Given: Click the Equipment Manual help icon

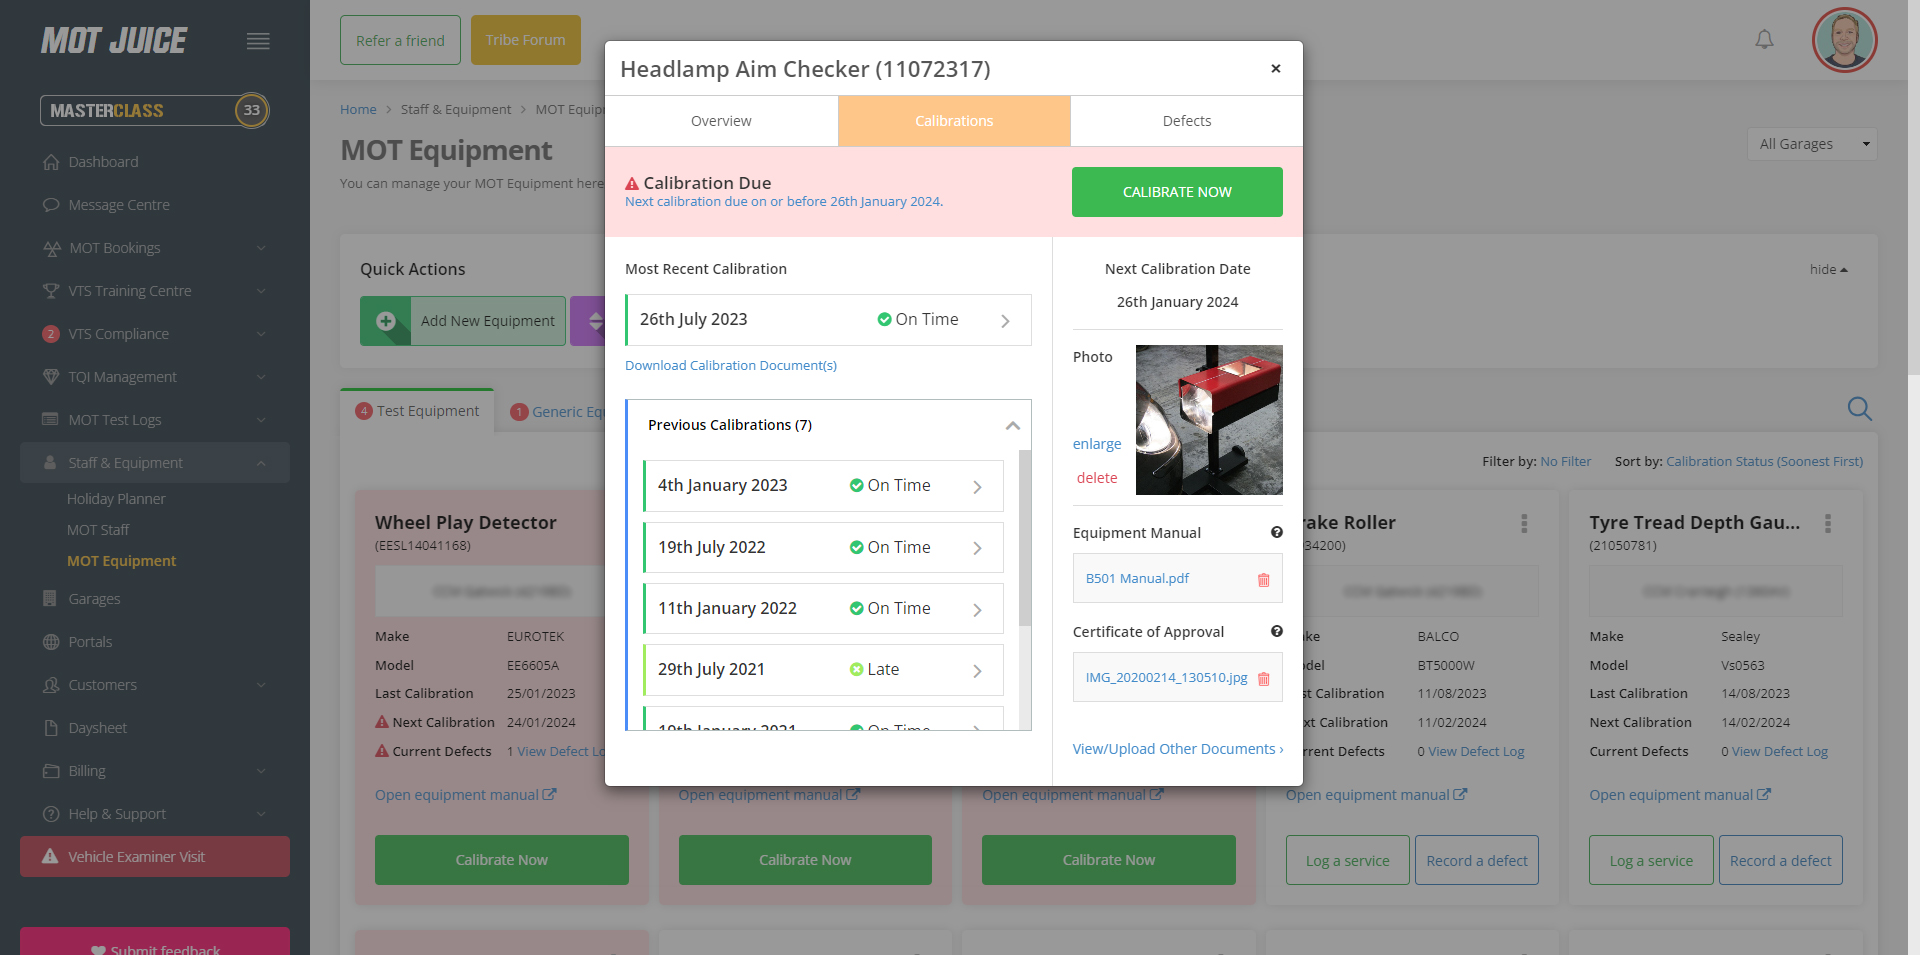Looking at the screenshot, I should click(x=1276, y=533).
